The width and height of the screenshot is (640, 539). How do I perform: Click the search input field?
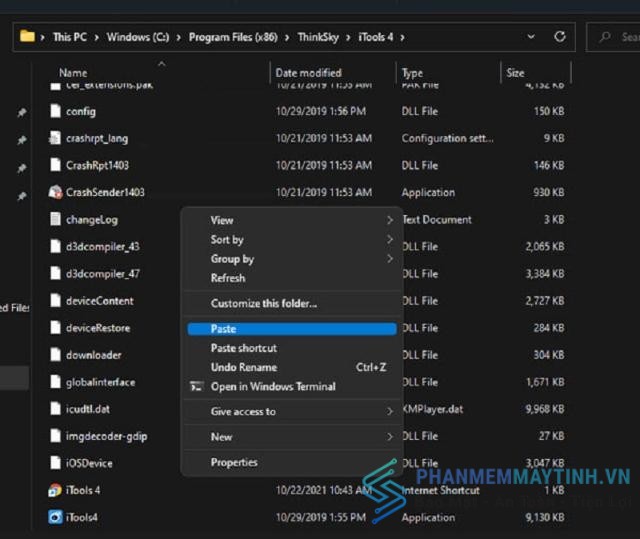[x=613, y=37]
